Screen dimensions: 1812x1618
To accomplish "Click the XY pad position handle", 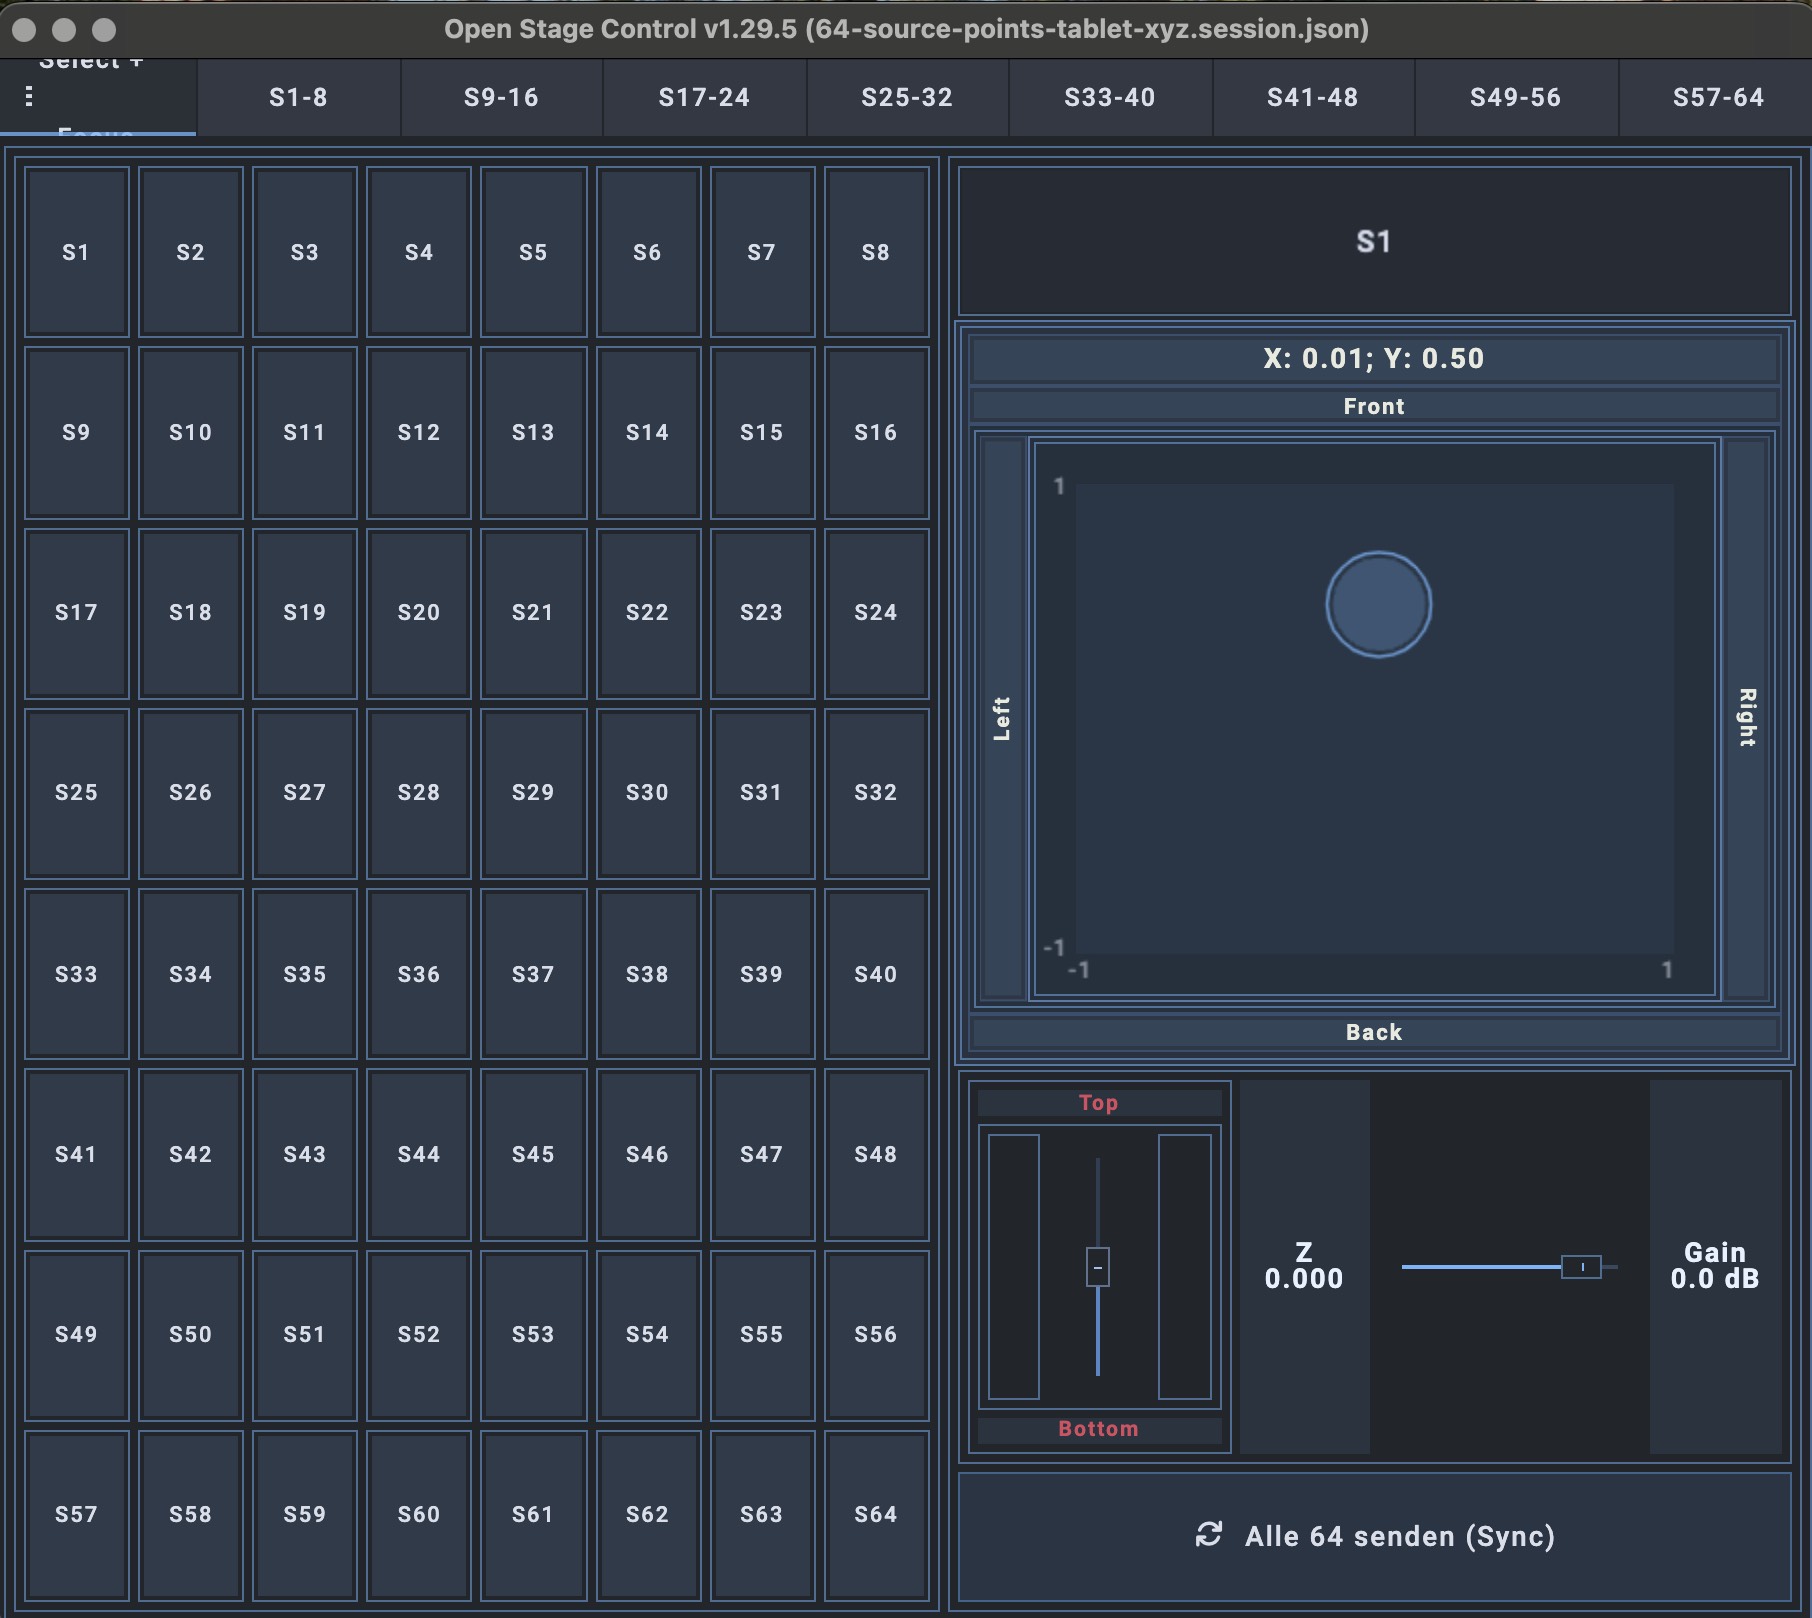I will [1379, 605].
